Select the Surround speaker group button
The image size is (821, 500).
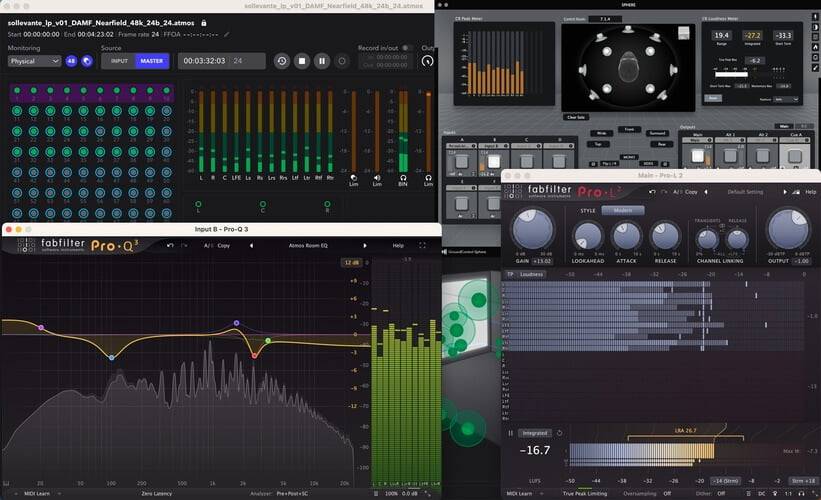[657, 133]
